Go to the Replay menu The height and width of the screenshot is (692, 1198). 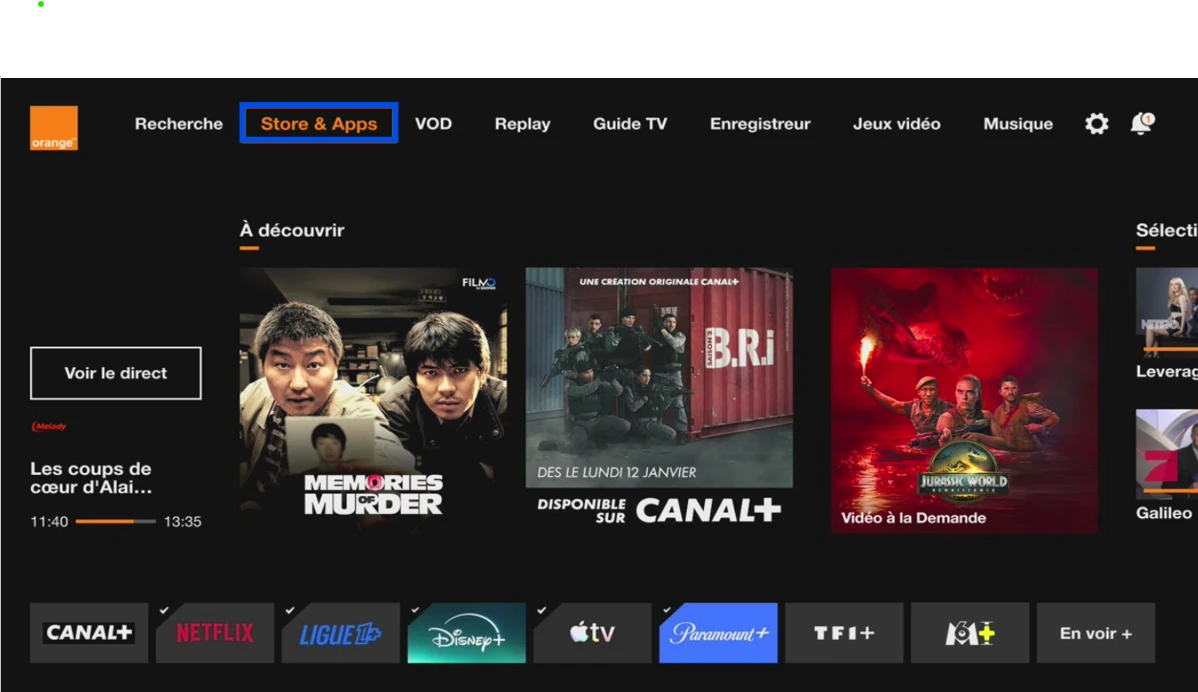pyautogui.click(x=522, y=124)
